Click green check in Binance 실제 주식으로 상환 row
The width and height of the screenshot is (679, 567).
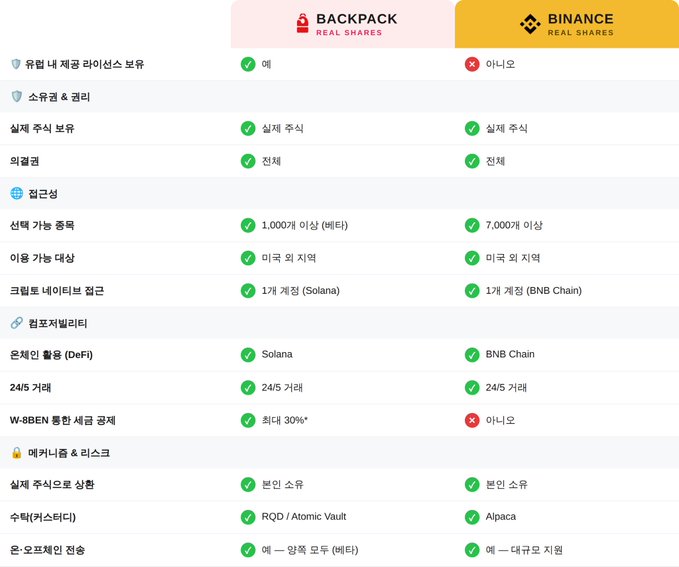(472, 484)
